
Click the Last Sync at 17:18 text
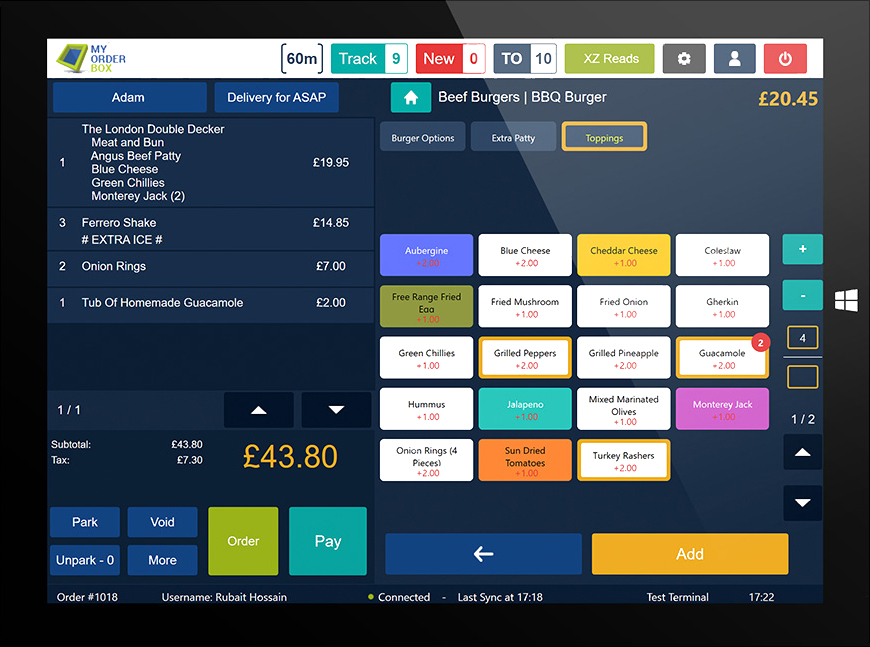click(500, 597)
